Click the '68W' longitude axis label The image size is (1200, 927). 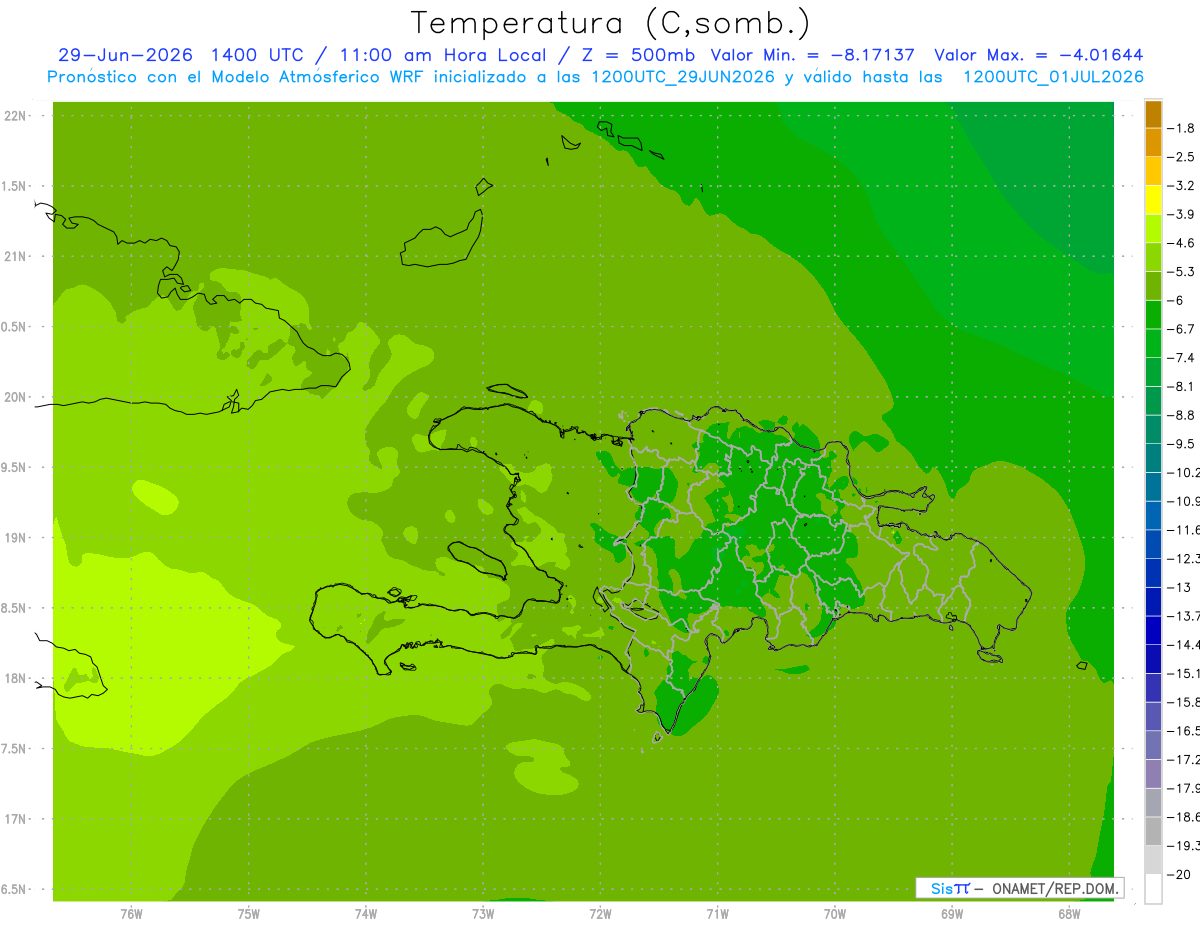click(1068, 914)
